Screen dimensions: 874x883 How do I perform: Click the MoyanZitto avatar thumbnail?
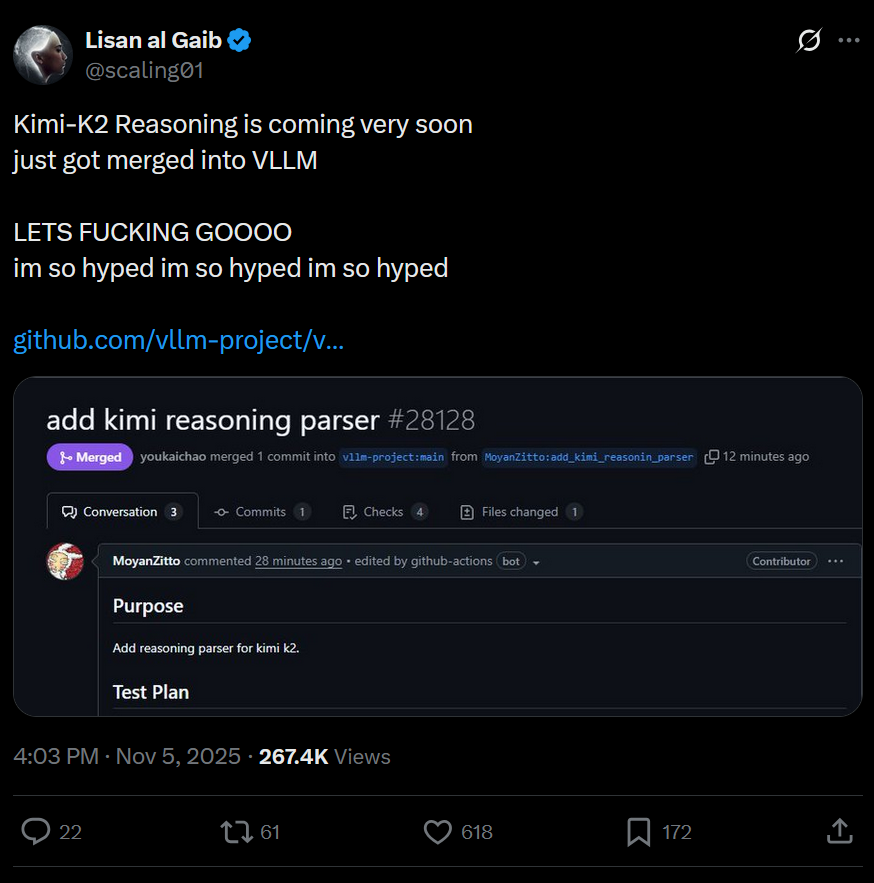(x=65, y=561)
